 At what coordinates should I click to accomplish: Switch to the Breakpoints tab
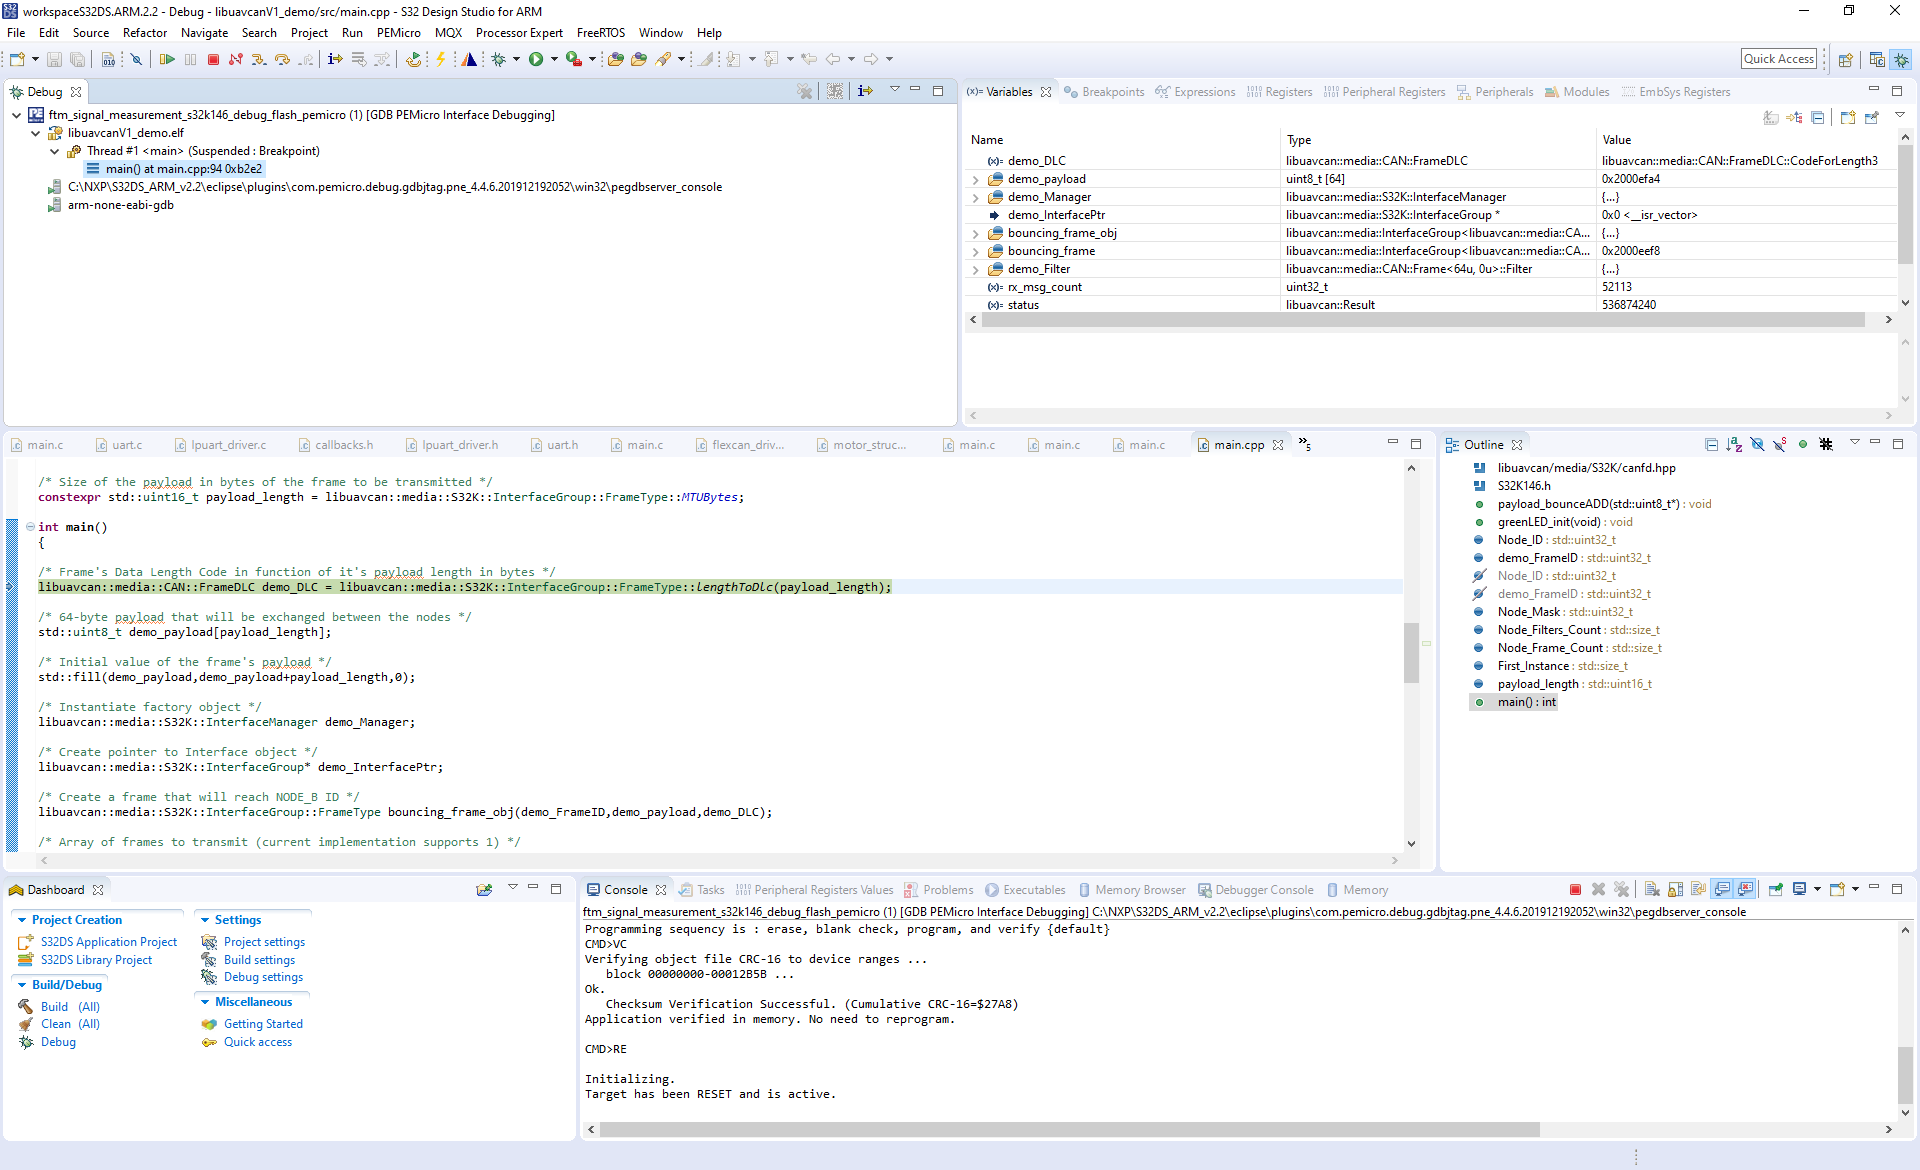click(1112, 91)
